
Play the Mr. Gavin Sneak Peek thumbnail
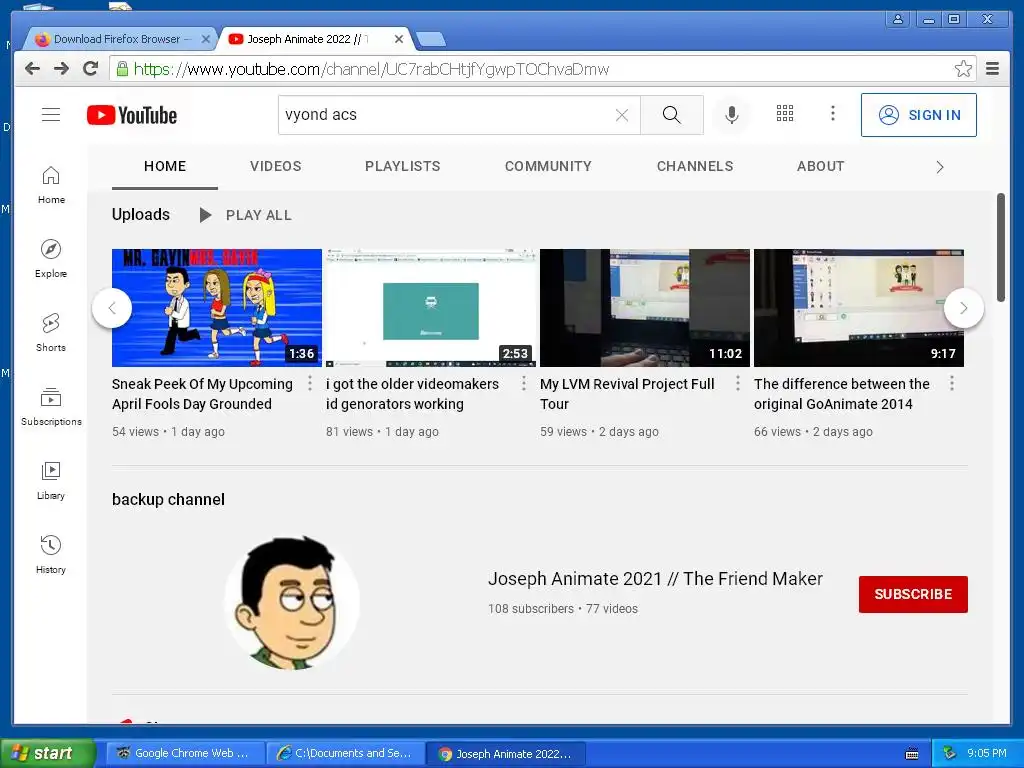click(217, 308)
